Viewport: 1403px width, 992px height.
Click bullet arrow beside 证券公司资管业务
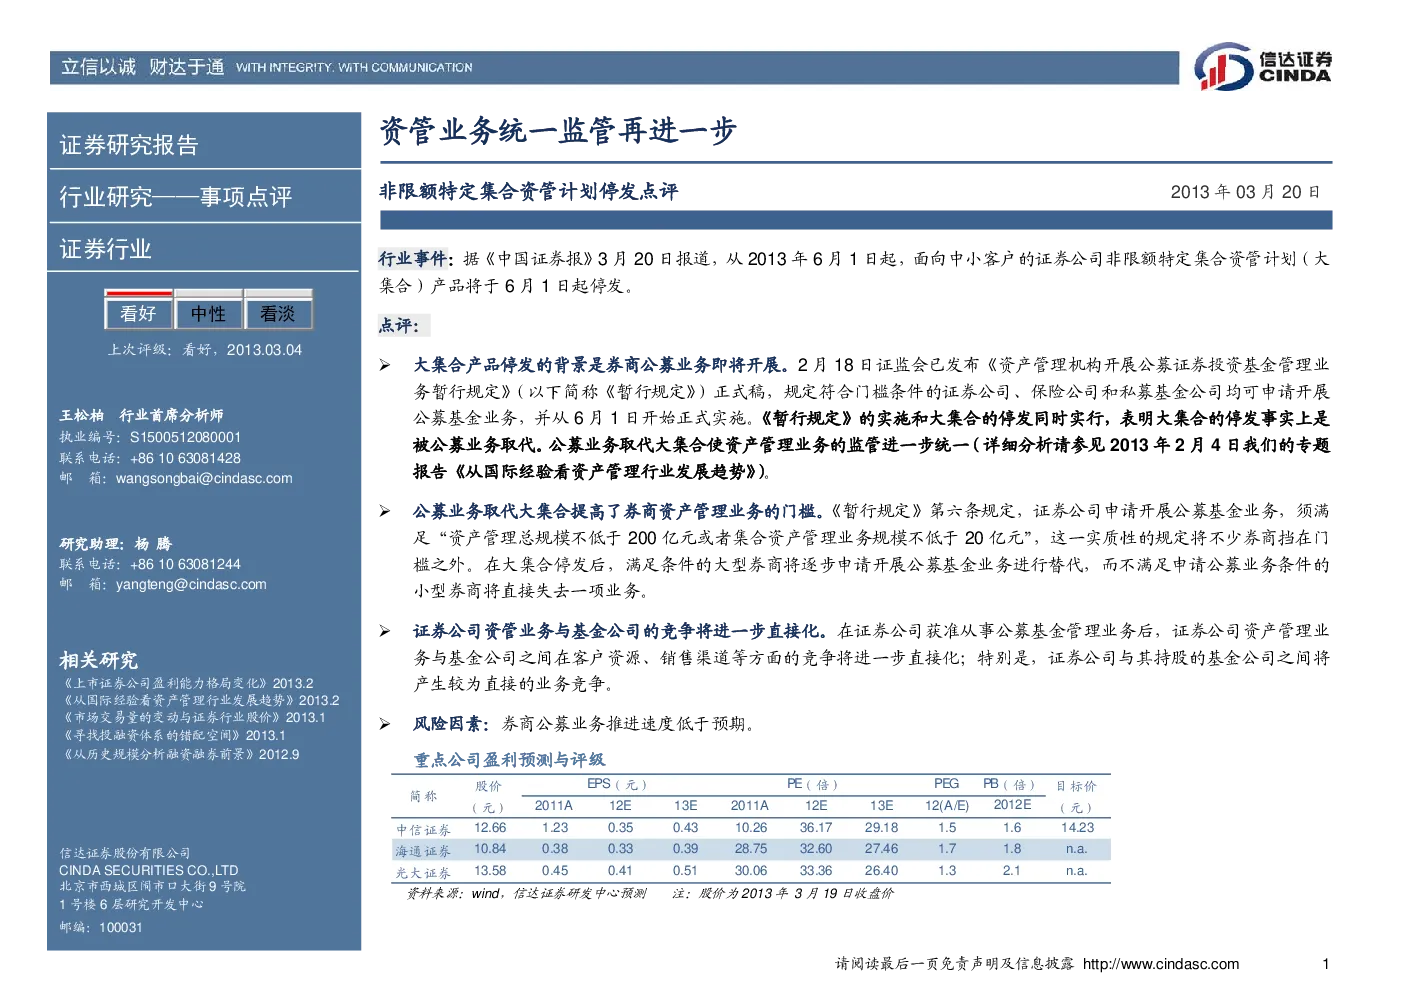(385, 631)
